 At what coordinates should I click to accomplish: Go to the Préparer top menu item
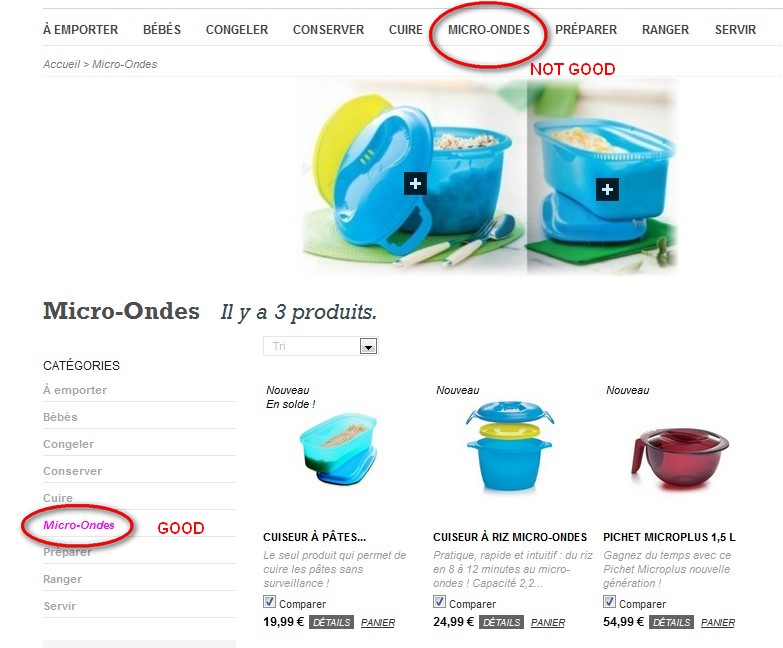586,30
